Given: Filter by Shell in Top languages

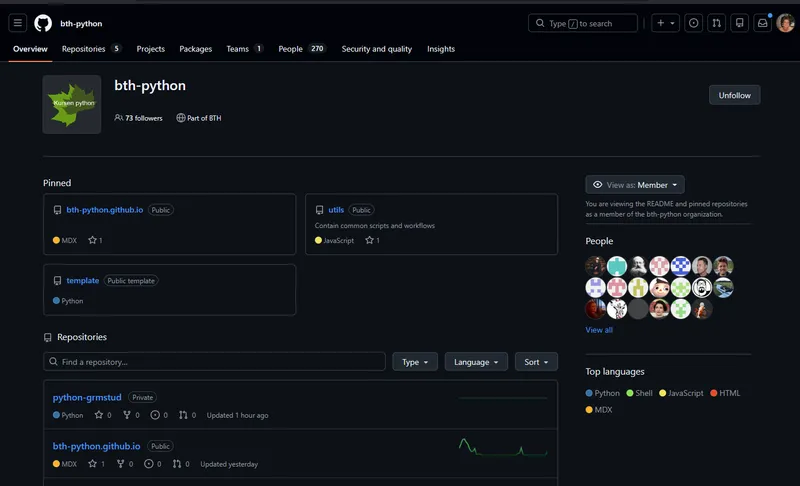Looking at the screenshot, I should tap(639, 393).
